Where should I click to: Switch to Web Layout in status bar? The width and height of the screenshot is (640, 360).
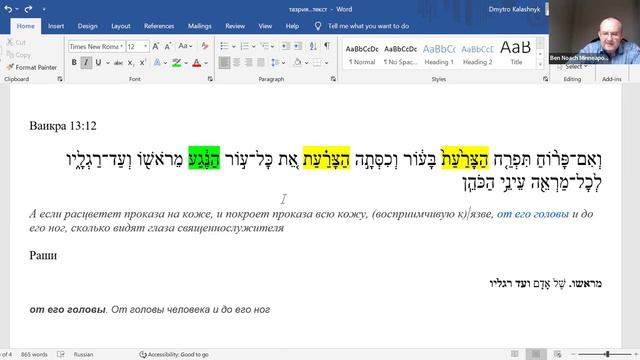[x=557, y=354]
